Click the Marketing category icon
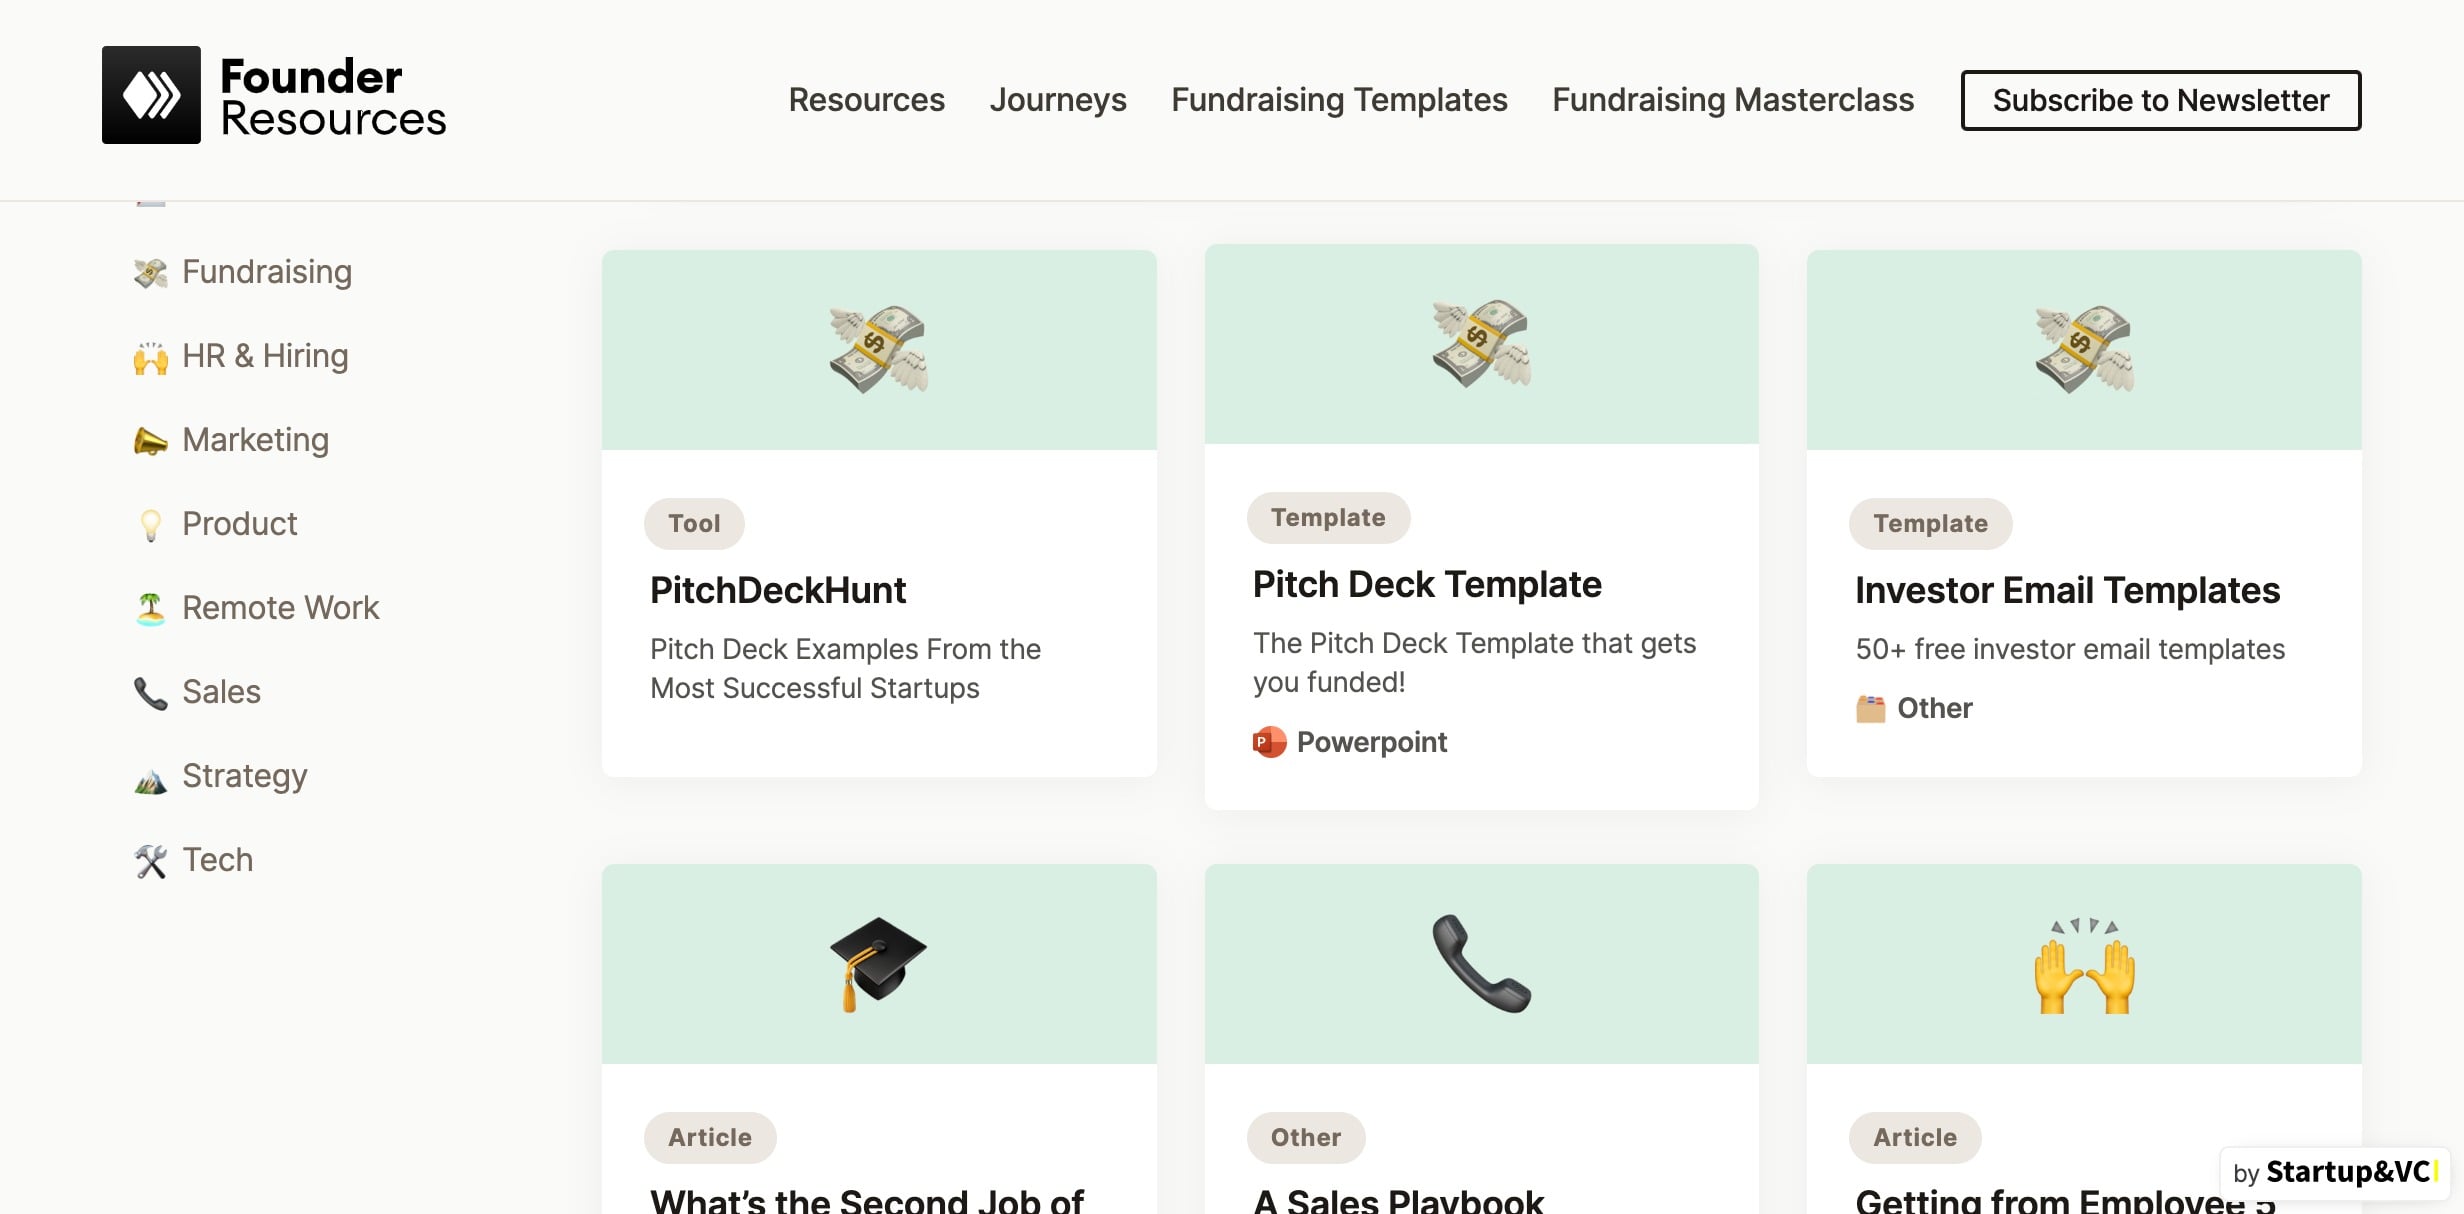This screenshot has height=1214, width=2464. click(x=152, y=440)
